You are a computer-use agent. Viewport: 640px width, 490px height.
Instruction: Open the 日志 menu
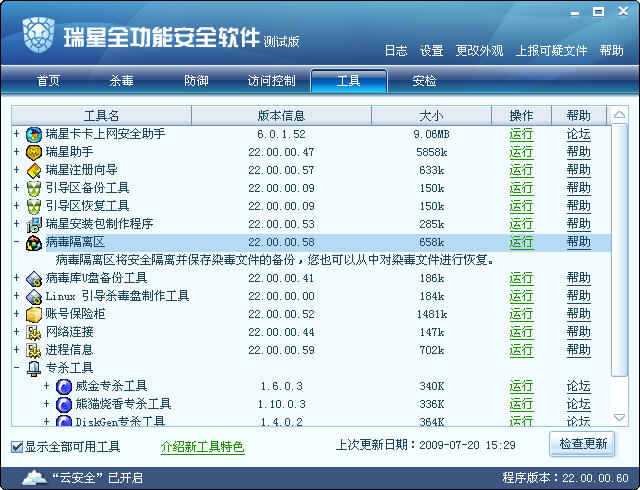click(396, 51)
